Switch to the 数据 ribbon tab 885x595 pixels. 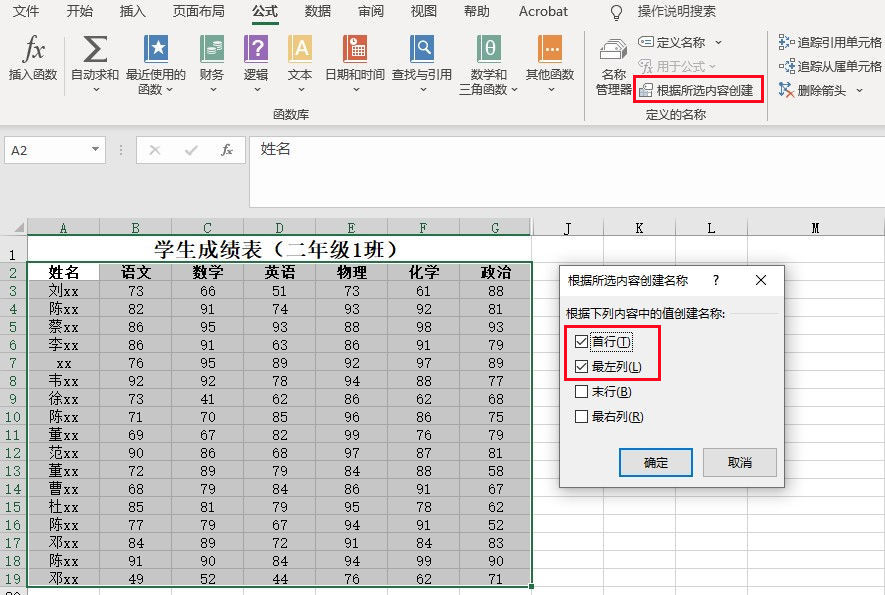317,11
